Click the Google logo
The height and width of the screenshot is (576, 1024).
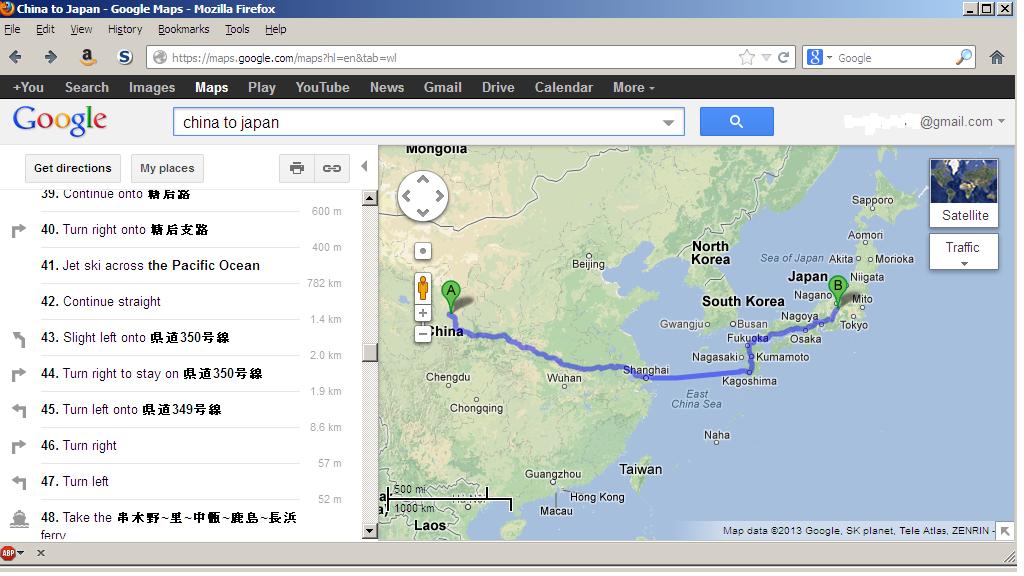59,120
